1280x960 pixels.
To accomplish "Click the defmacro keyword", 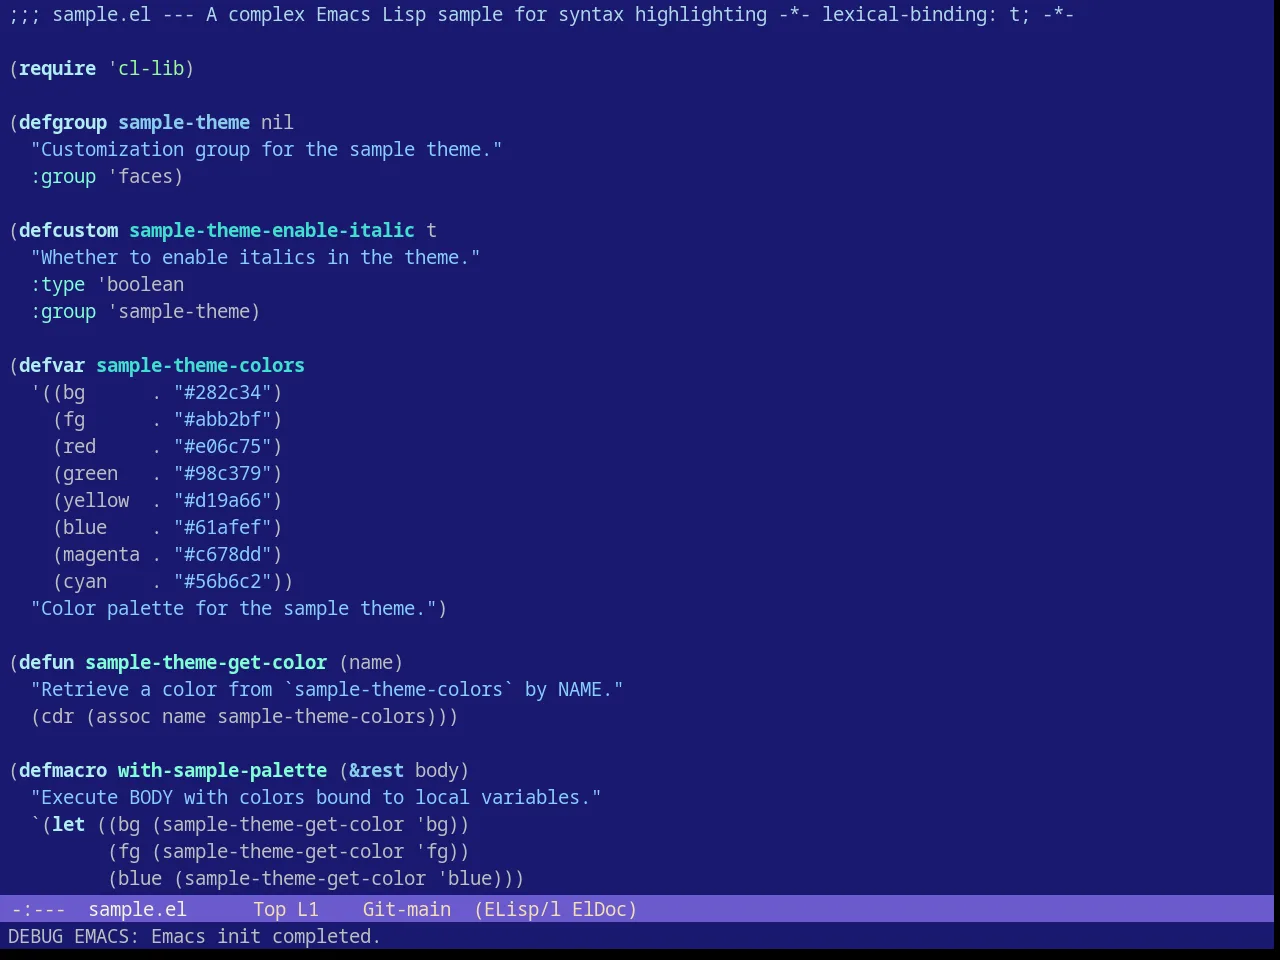I will click(x=63, y=770).
